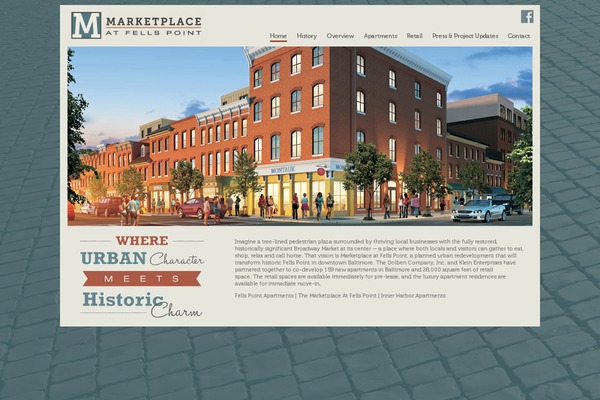Open the History page
This screenshot has width=600, height=400.
[307, 36]
